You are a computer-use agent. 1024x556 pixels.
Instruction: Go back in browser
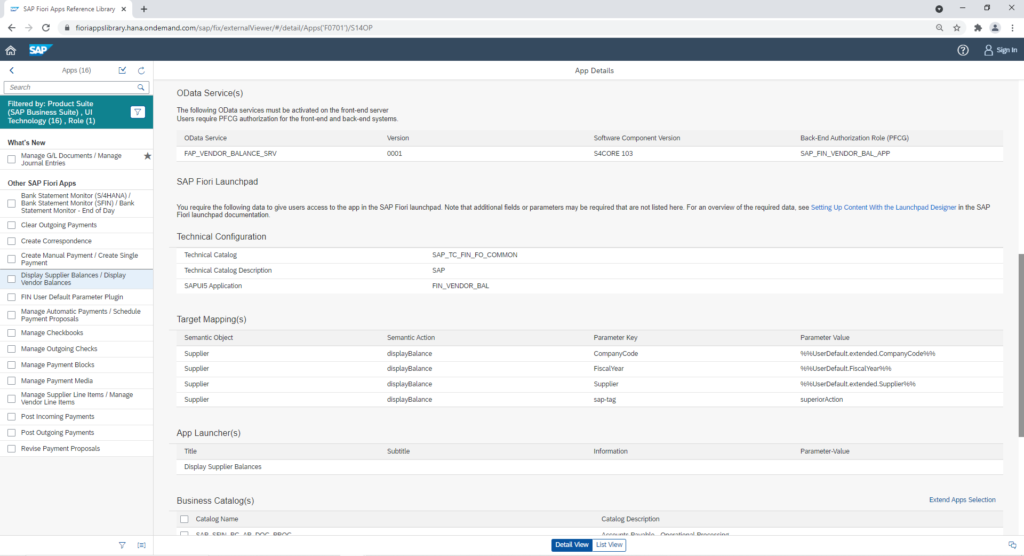coord(12,28)
